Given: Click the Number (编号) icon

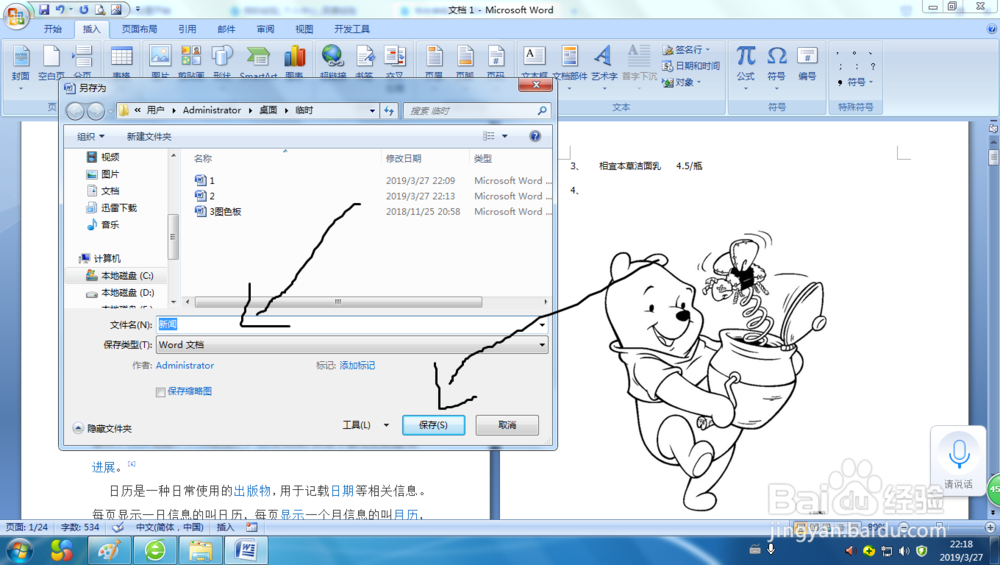Looking at the screenshot, I should pos(807,64).
